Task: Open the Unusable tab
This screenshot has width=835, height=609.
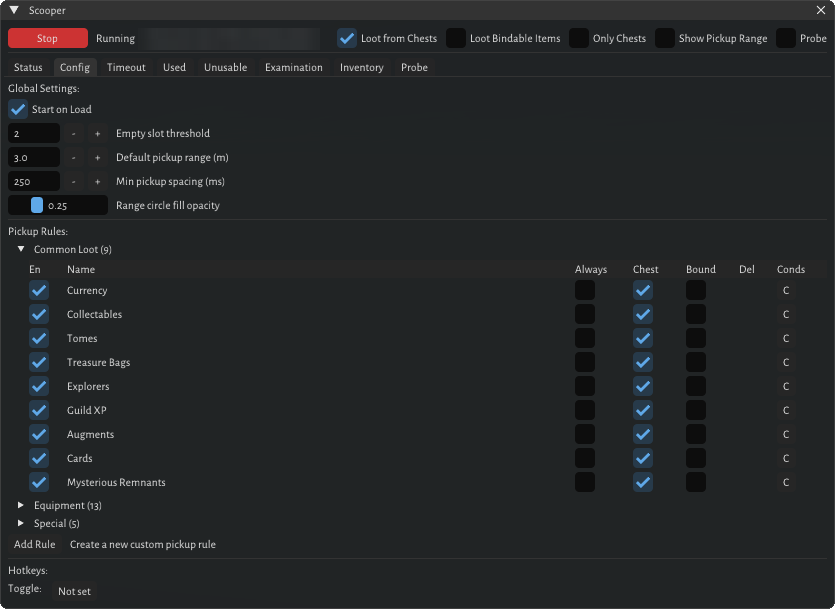Action: click(225, 67)
